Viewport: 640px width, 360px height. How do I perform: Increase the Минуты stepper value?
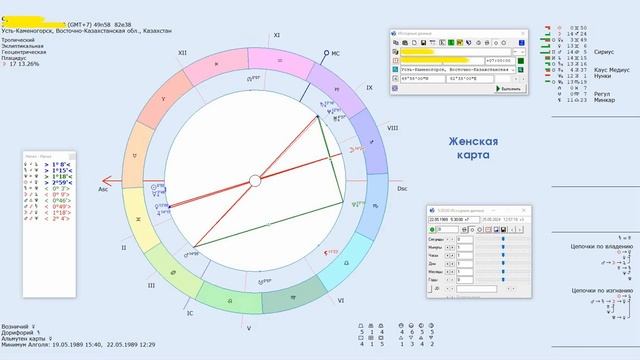click(x=452, y=247)
